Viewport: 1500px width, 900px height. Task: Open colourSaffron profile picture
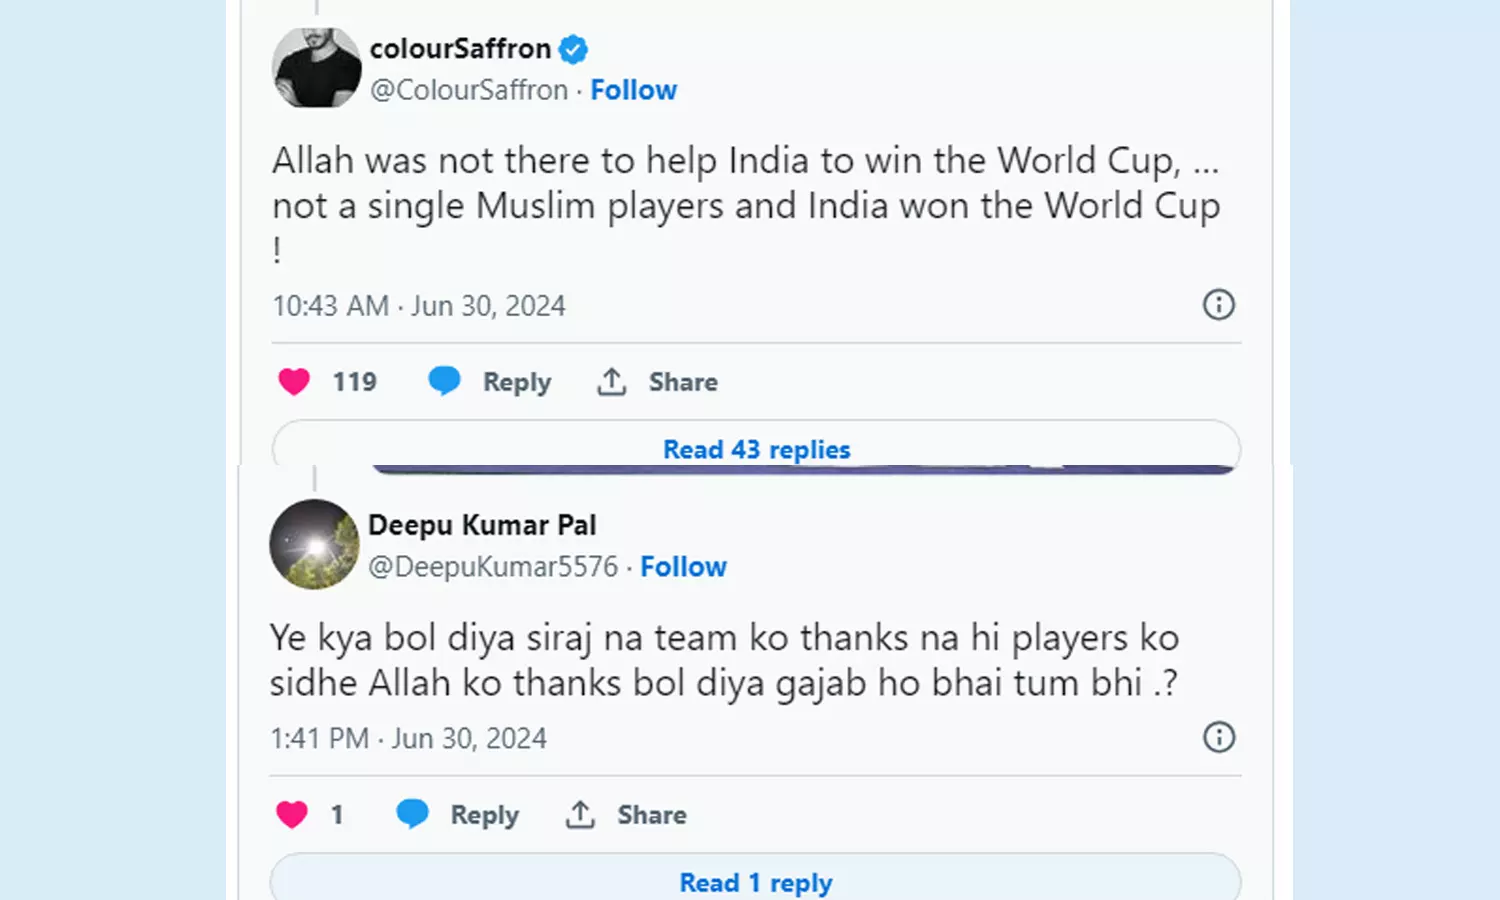(x=316, y=67)
